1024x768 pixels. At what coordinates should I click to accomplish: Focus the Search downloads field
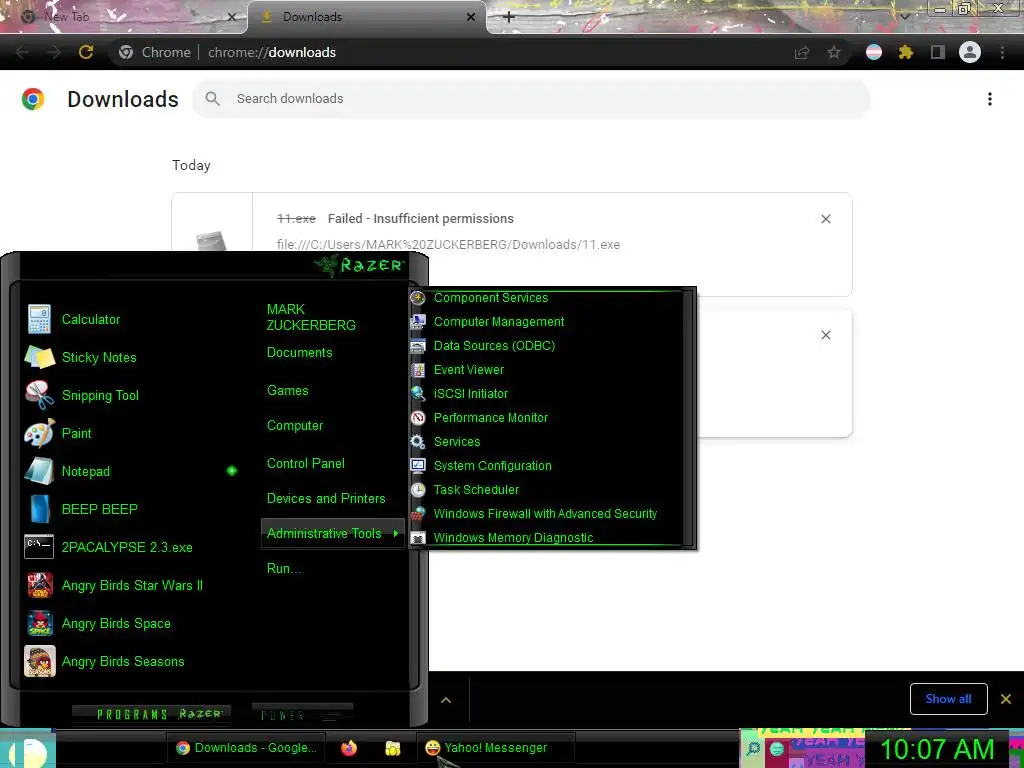click(531, 99)
